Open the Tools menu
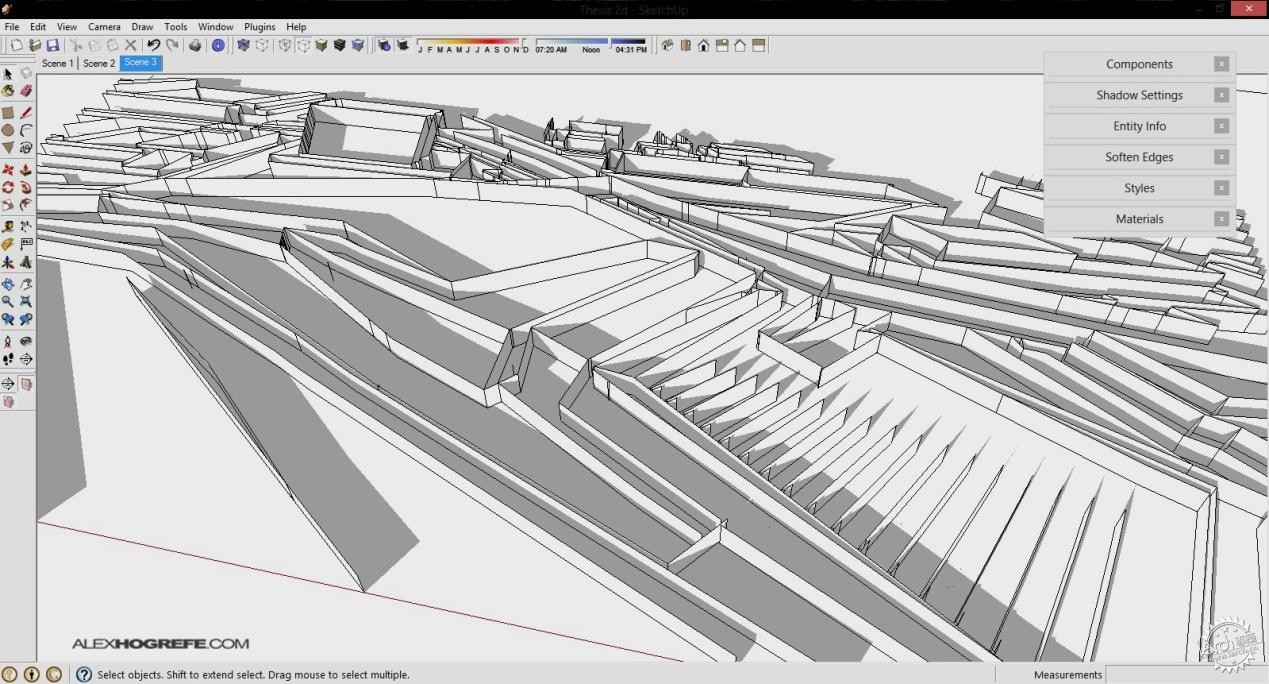Image resolution: width=1269 pixels, height=684 pixels. click(175, 27)
